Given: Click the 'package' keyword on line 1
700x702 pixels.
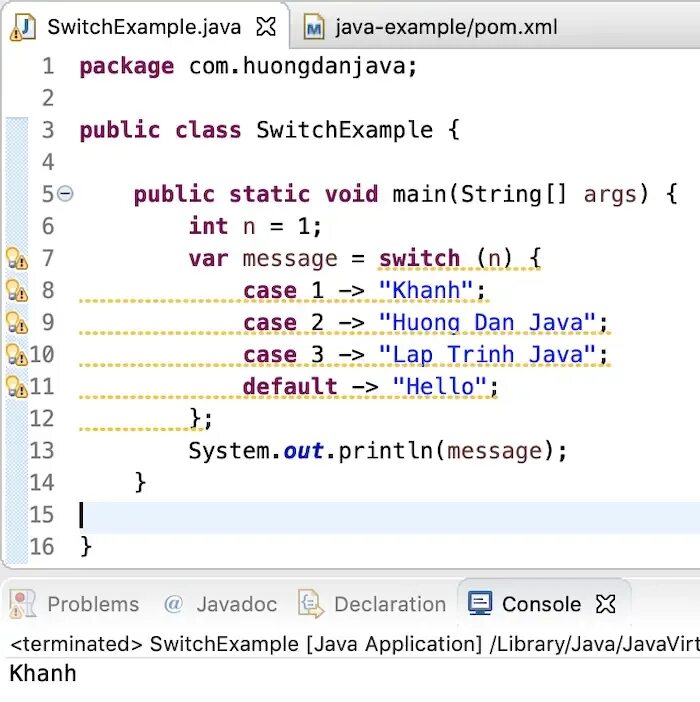Looking at the screenshot, I should point(127,67).
